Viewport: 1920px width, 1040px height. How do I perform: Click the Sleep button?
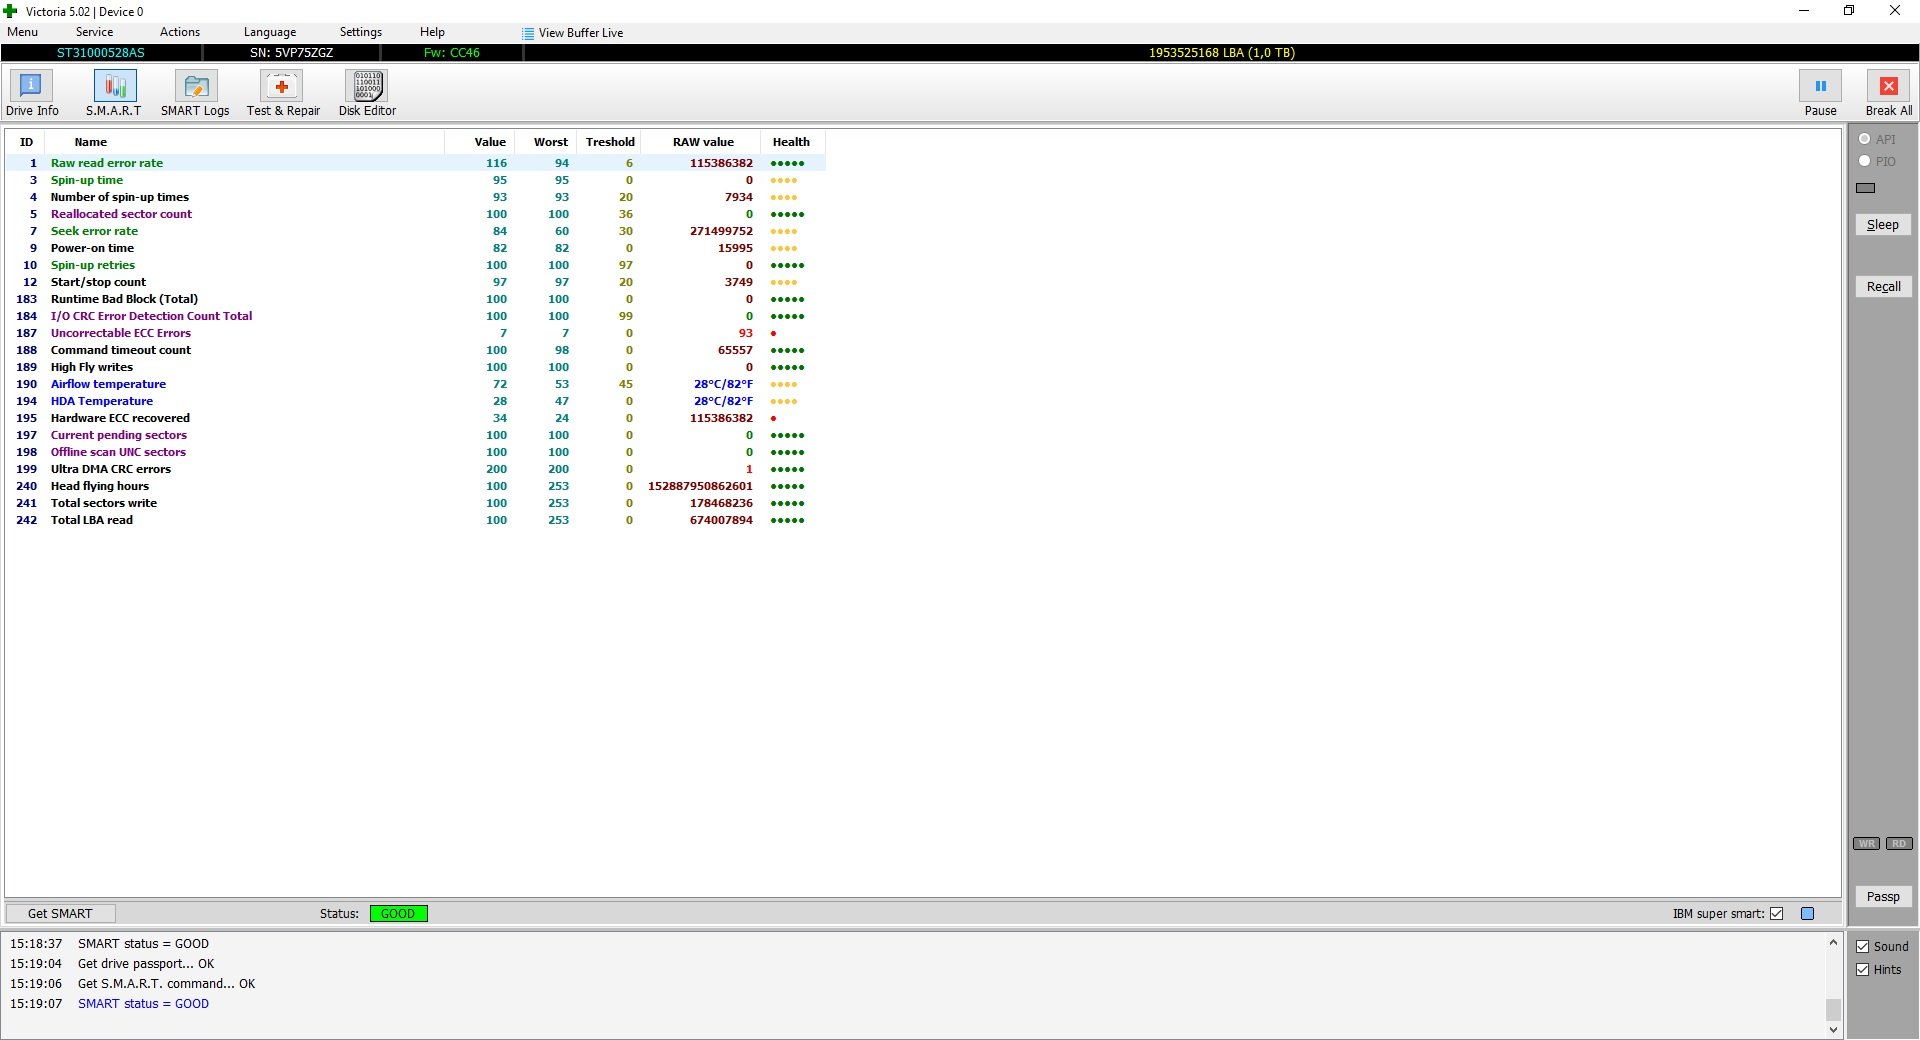1883,225
